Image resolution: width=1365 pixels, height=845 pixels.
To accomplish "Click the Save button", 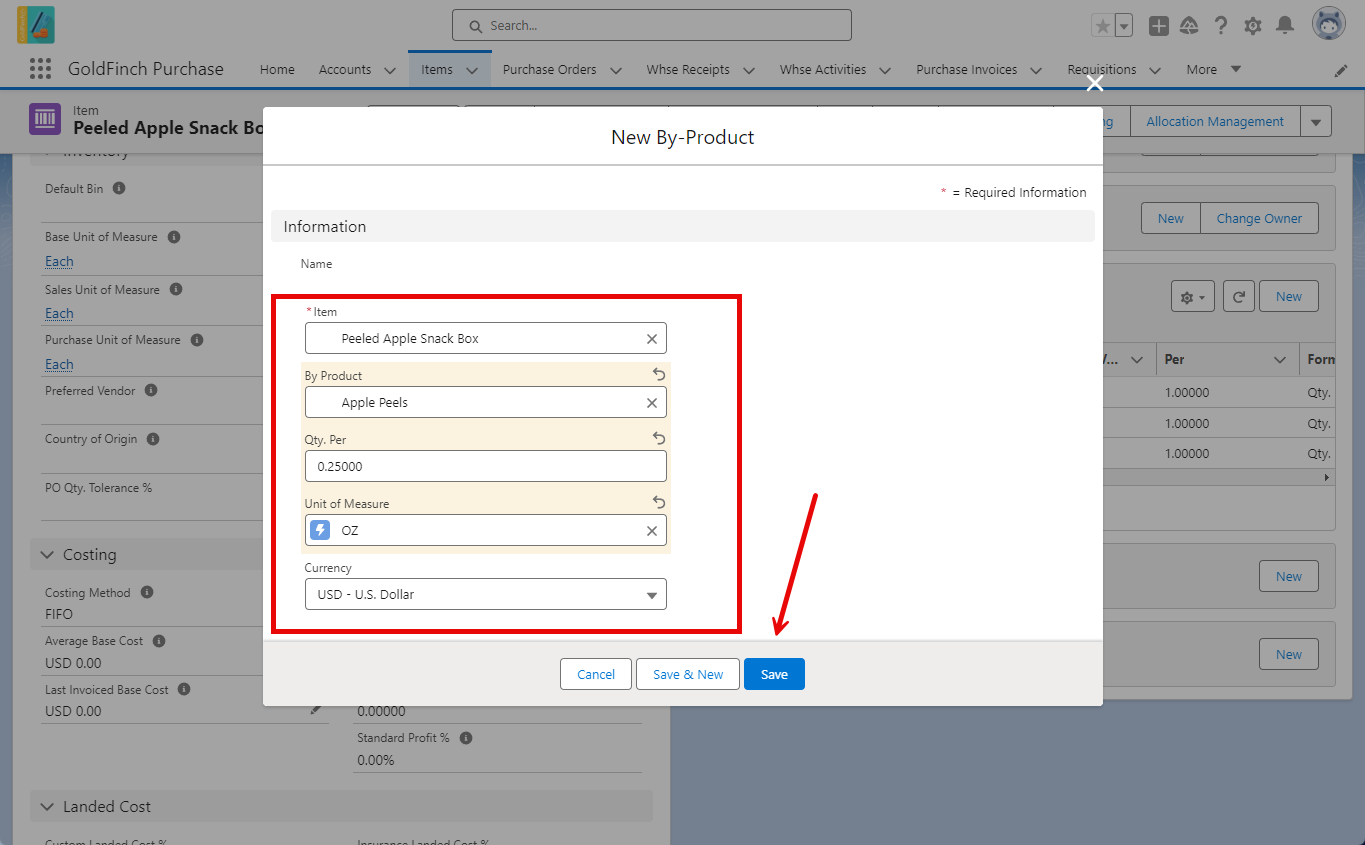I will (774, 674).
